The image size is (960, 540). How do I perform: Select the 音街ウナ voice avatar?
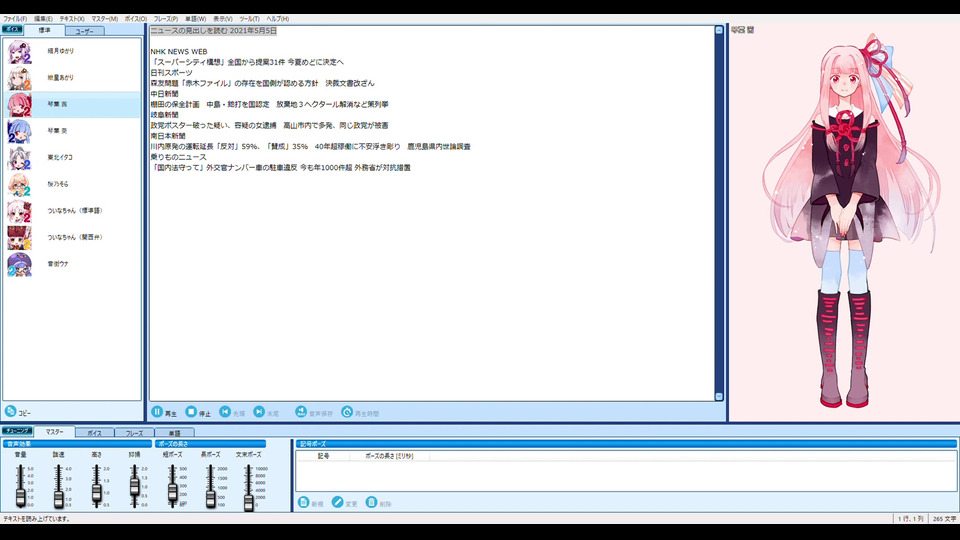tap(20, 264)
